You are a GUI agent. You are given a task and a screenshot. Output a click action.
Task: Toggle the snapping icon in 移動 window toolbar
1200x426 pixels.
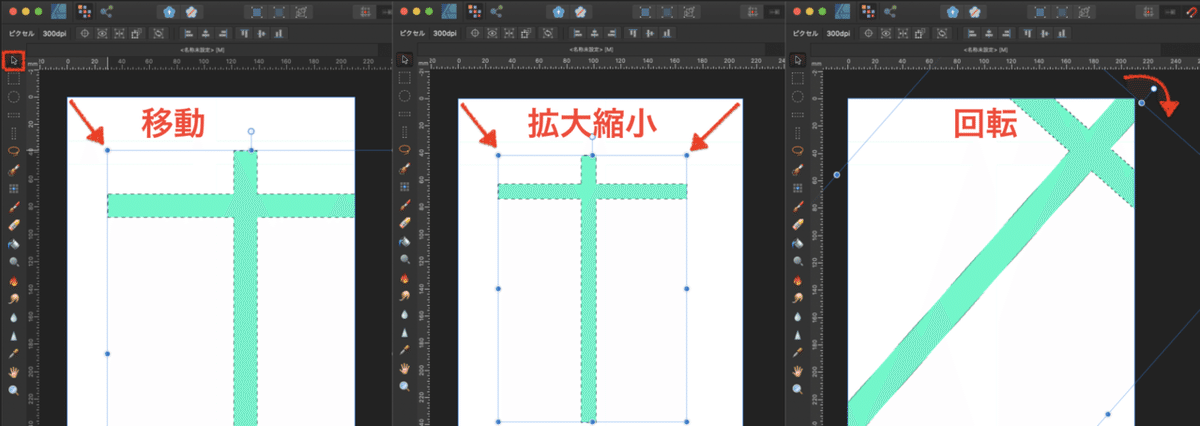click(365, 12)
